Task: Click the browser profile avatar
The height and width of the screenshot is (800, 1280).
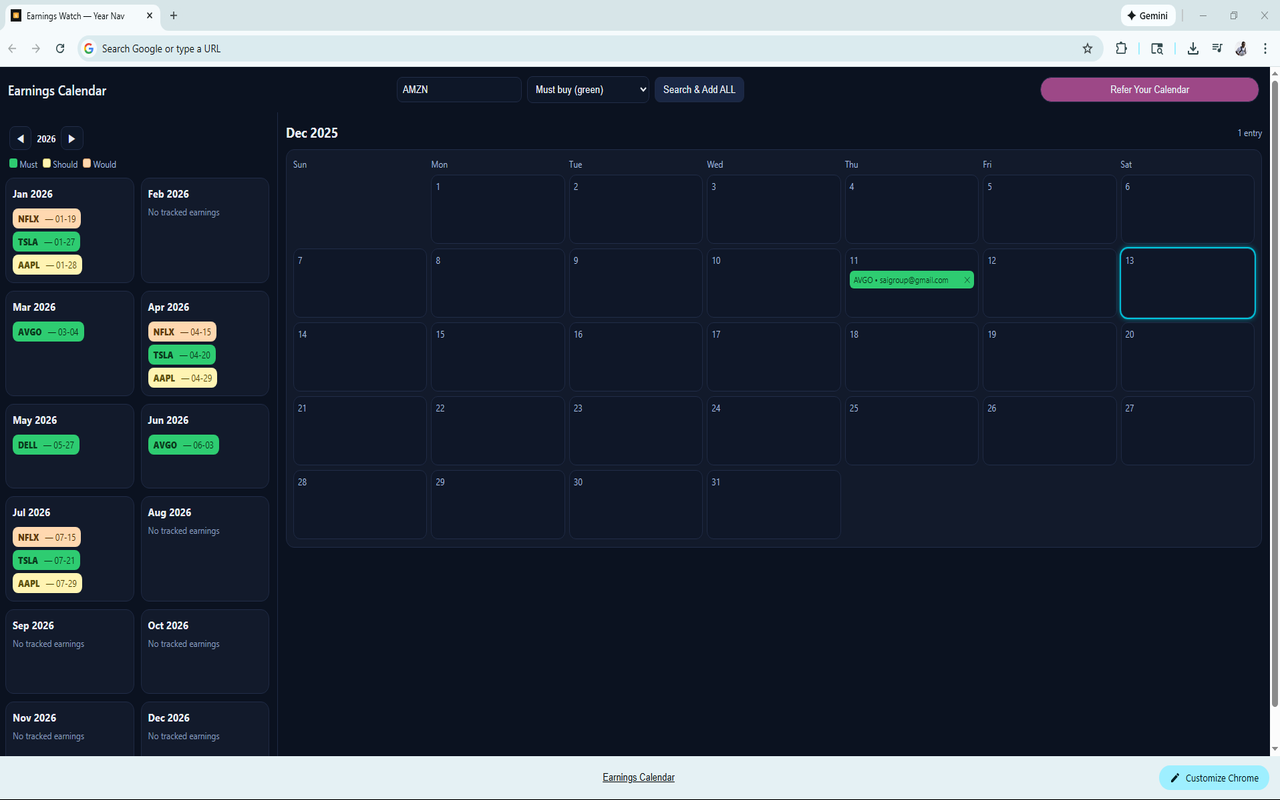Action: pos(1241,48)
